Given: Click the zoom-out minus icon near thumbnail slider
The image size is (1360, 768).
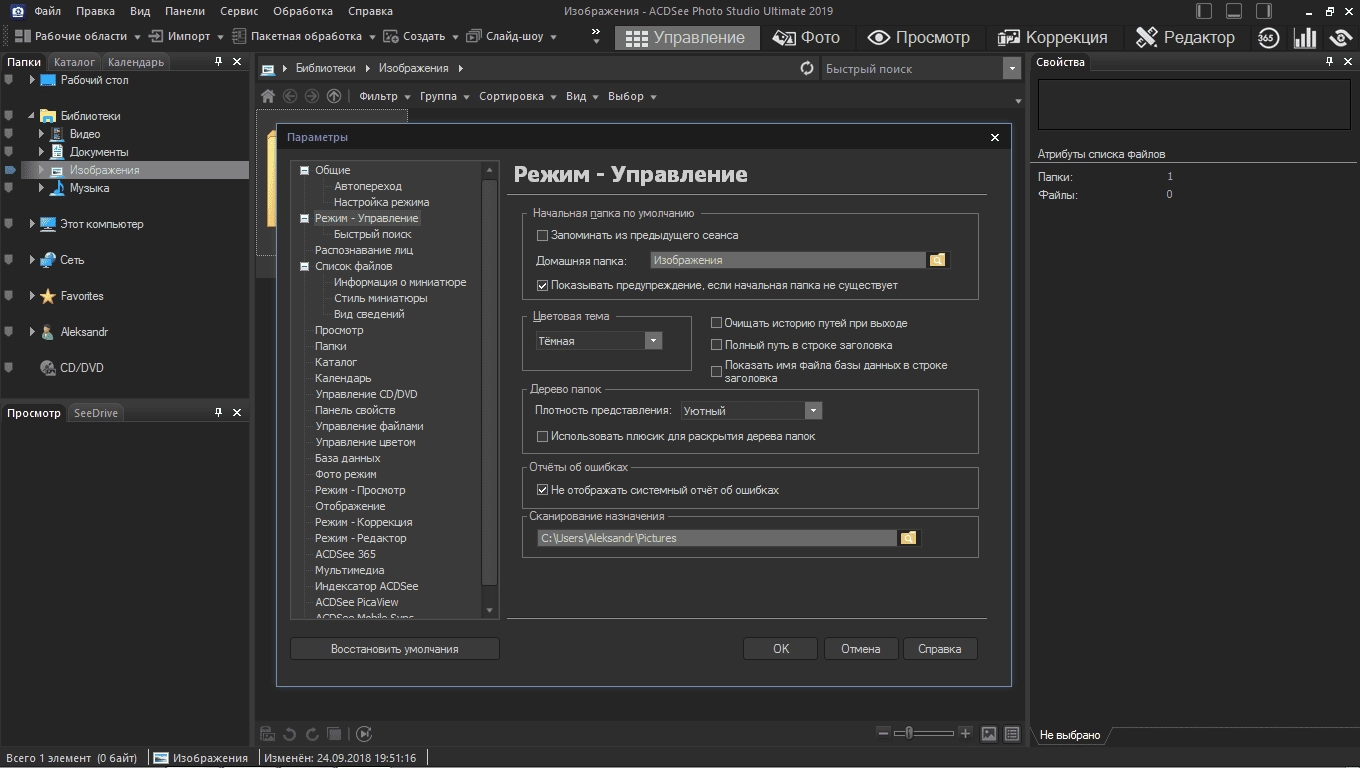Looking at the screenshot, I should [883, 733].
